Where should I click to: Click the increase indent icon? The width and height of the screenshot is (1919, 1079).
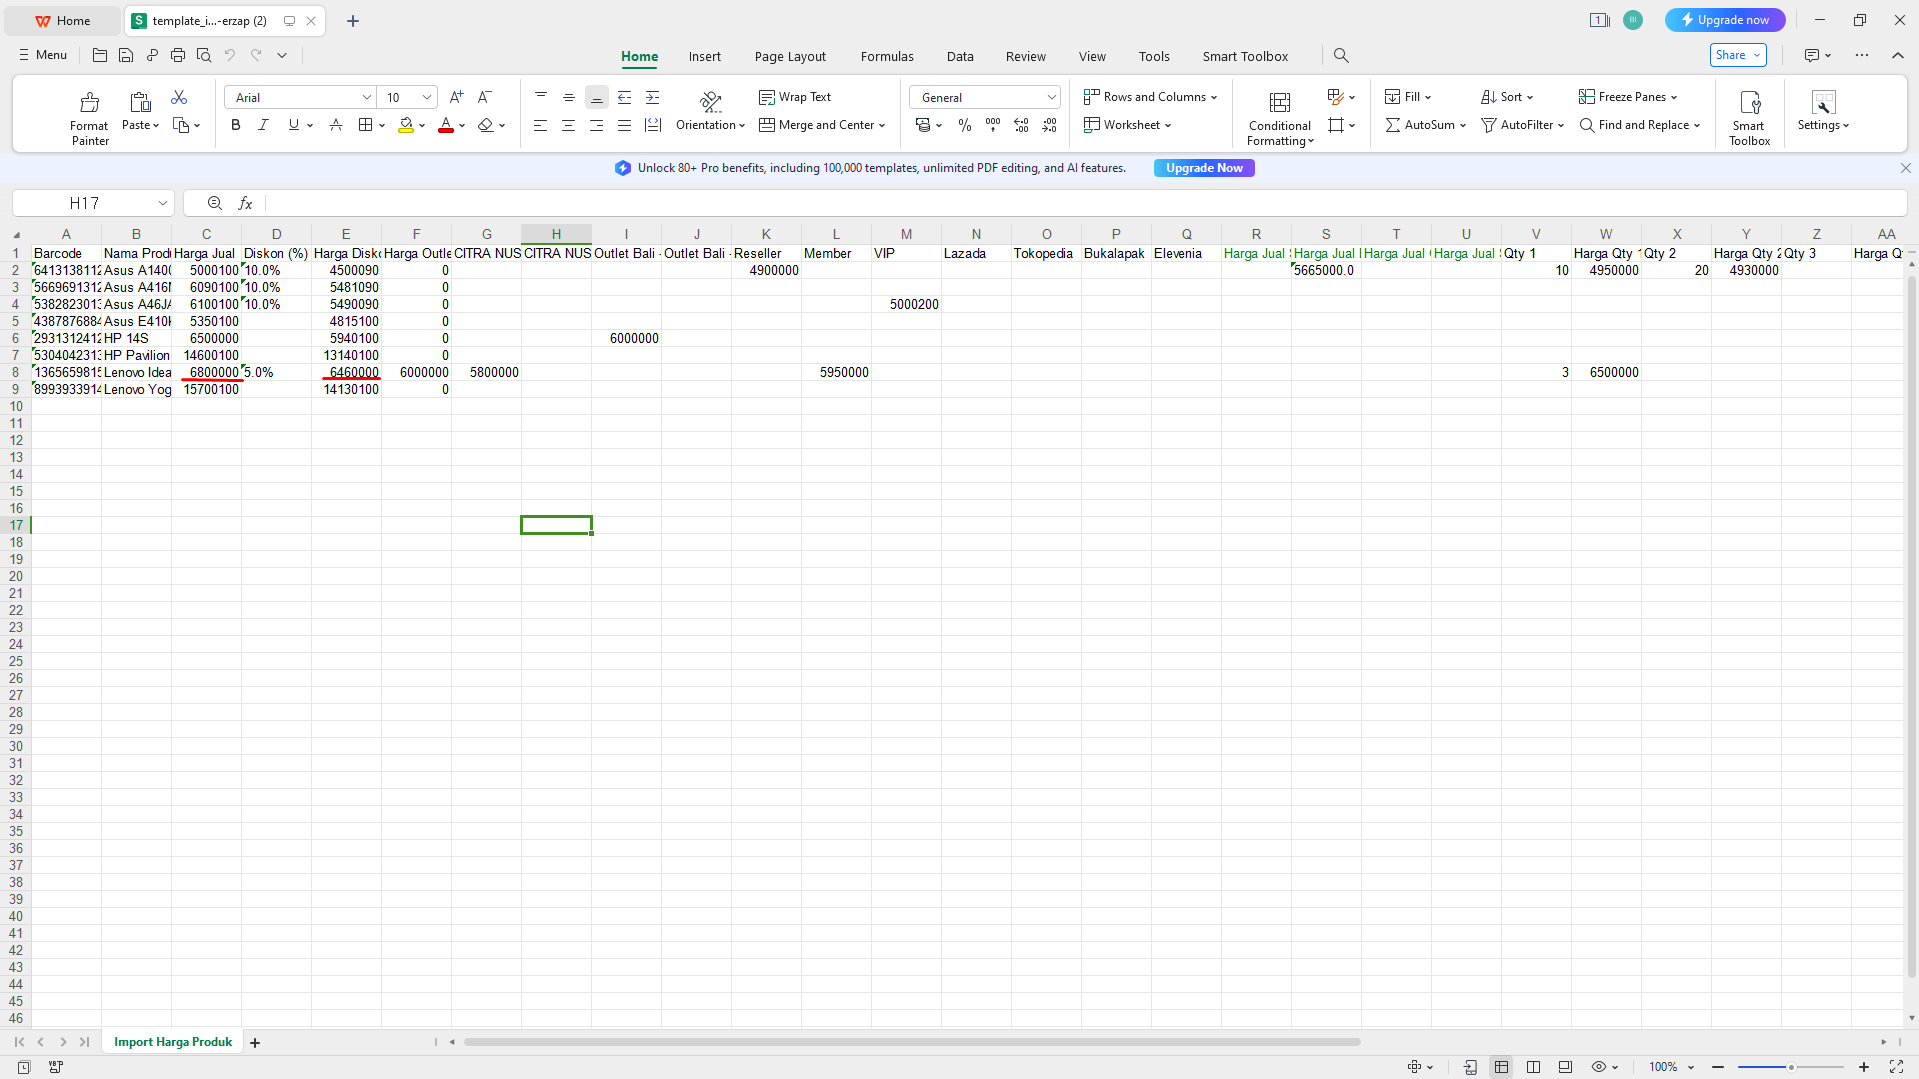pyautogui.click(x=652, y=97)
